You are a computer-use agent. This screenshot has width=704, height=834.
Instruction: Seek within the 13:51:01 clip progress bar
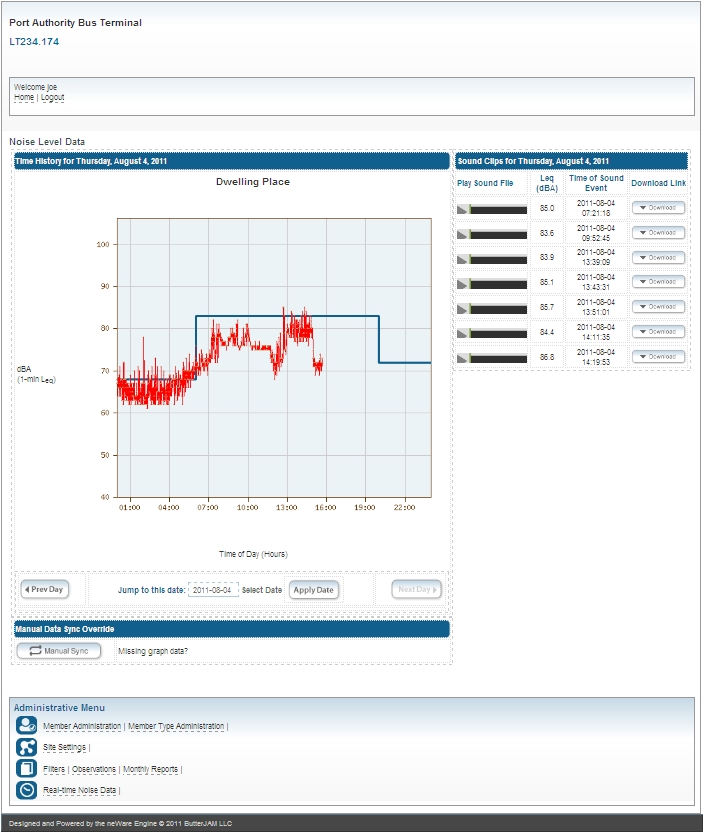coord(498,309)
